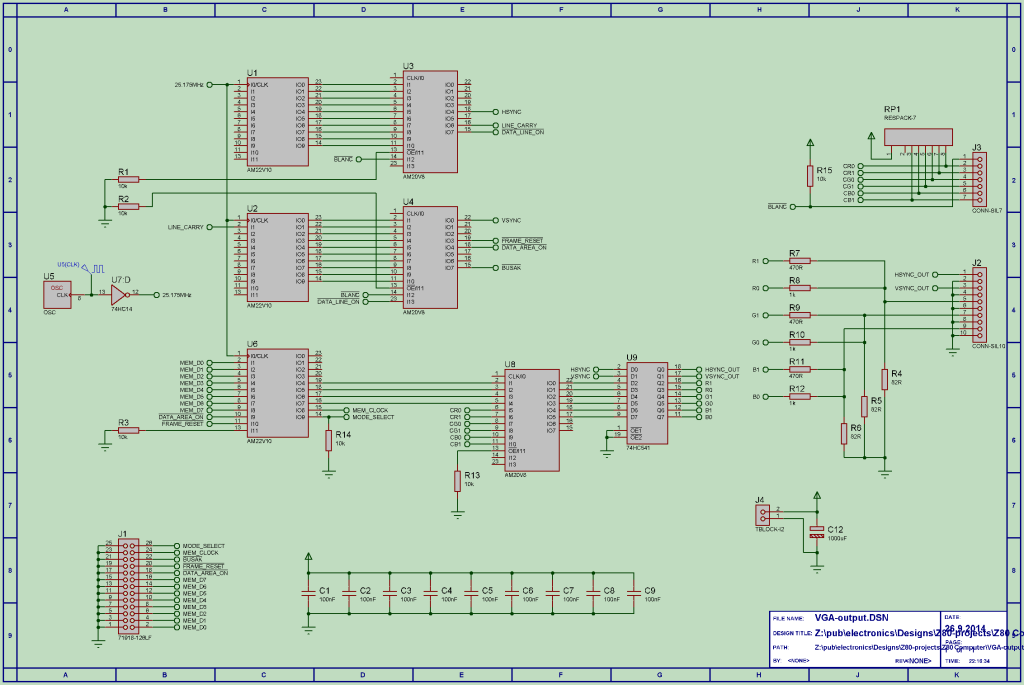Click the U7:D 74HC14 inverter symbol
1024x685 pixels.
120,295
